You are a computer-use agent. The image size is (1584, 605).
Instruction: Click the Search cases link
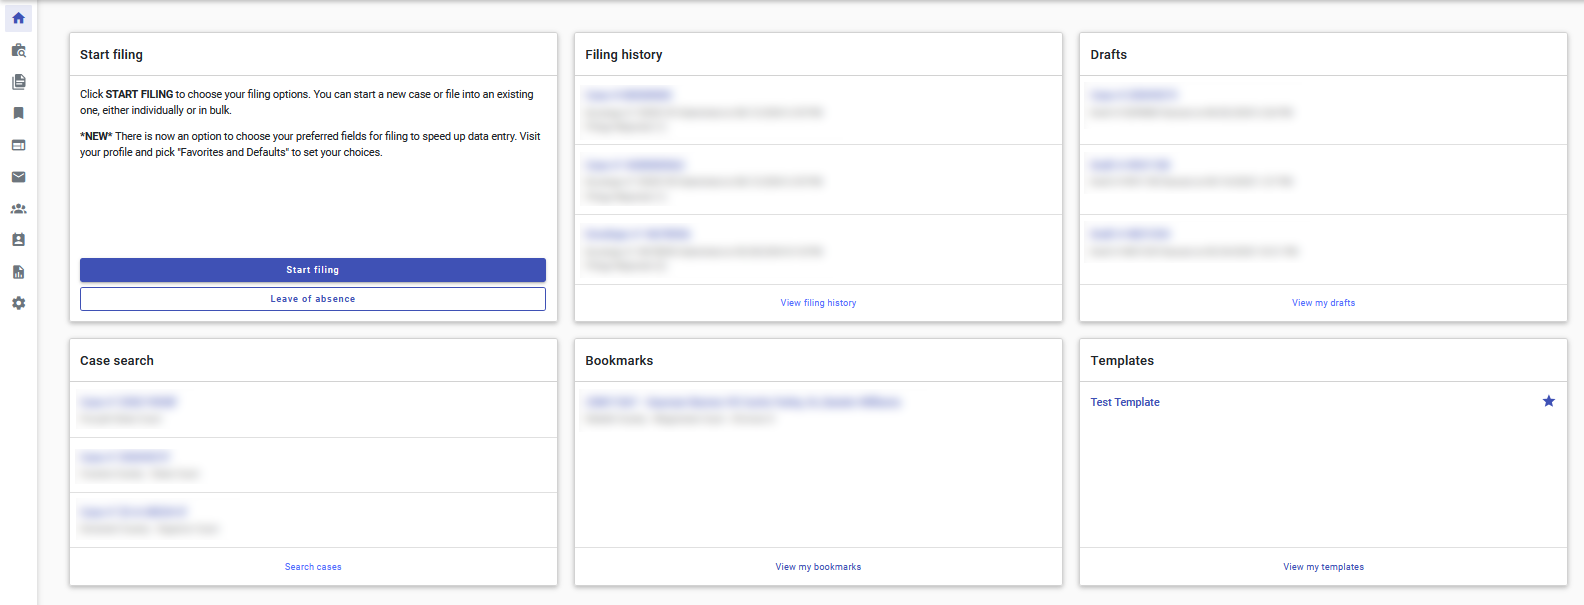(313, 567)
